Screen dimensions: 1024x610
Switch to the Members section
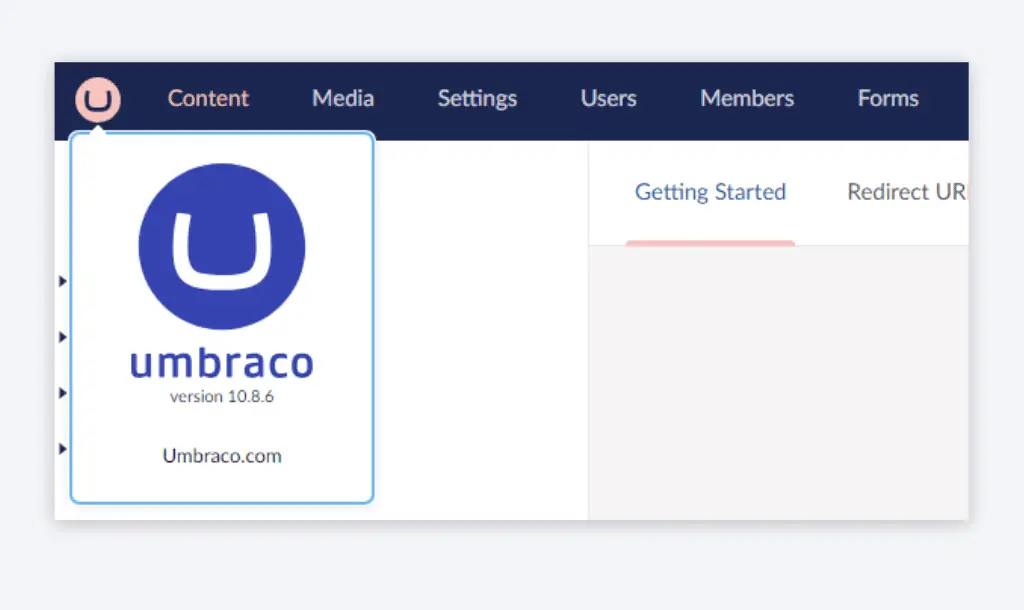point(747,99)
